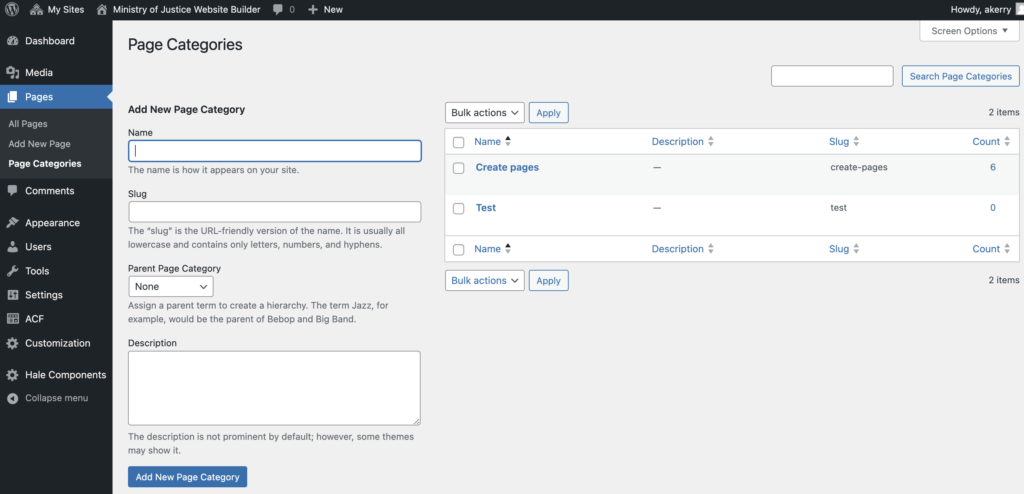This screenshot has width=1024, height=494.
Task: Click the Dashboard gauge icon in sidebar
Action: tap(12, 41)
